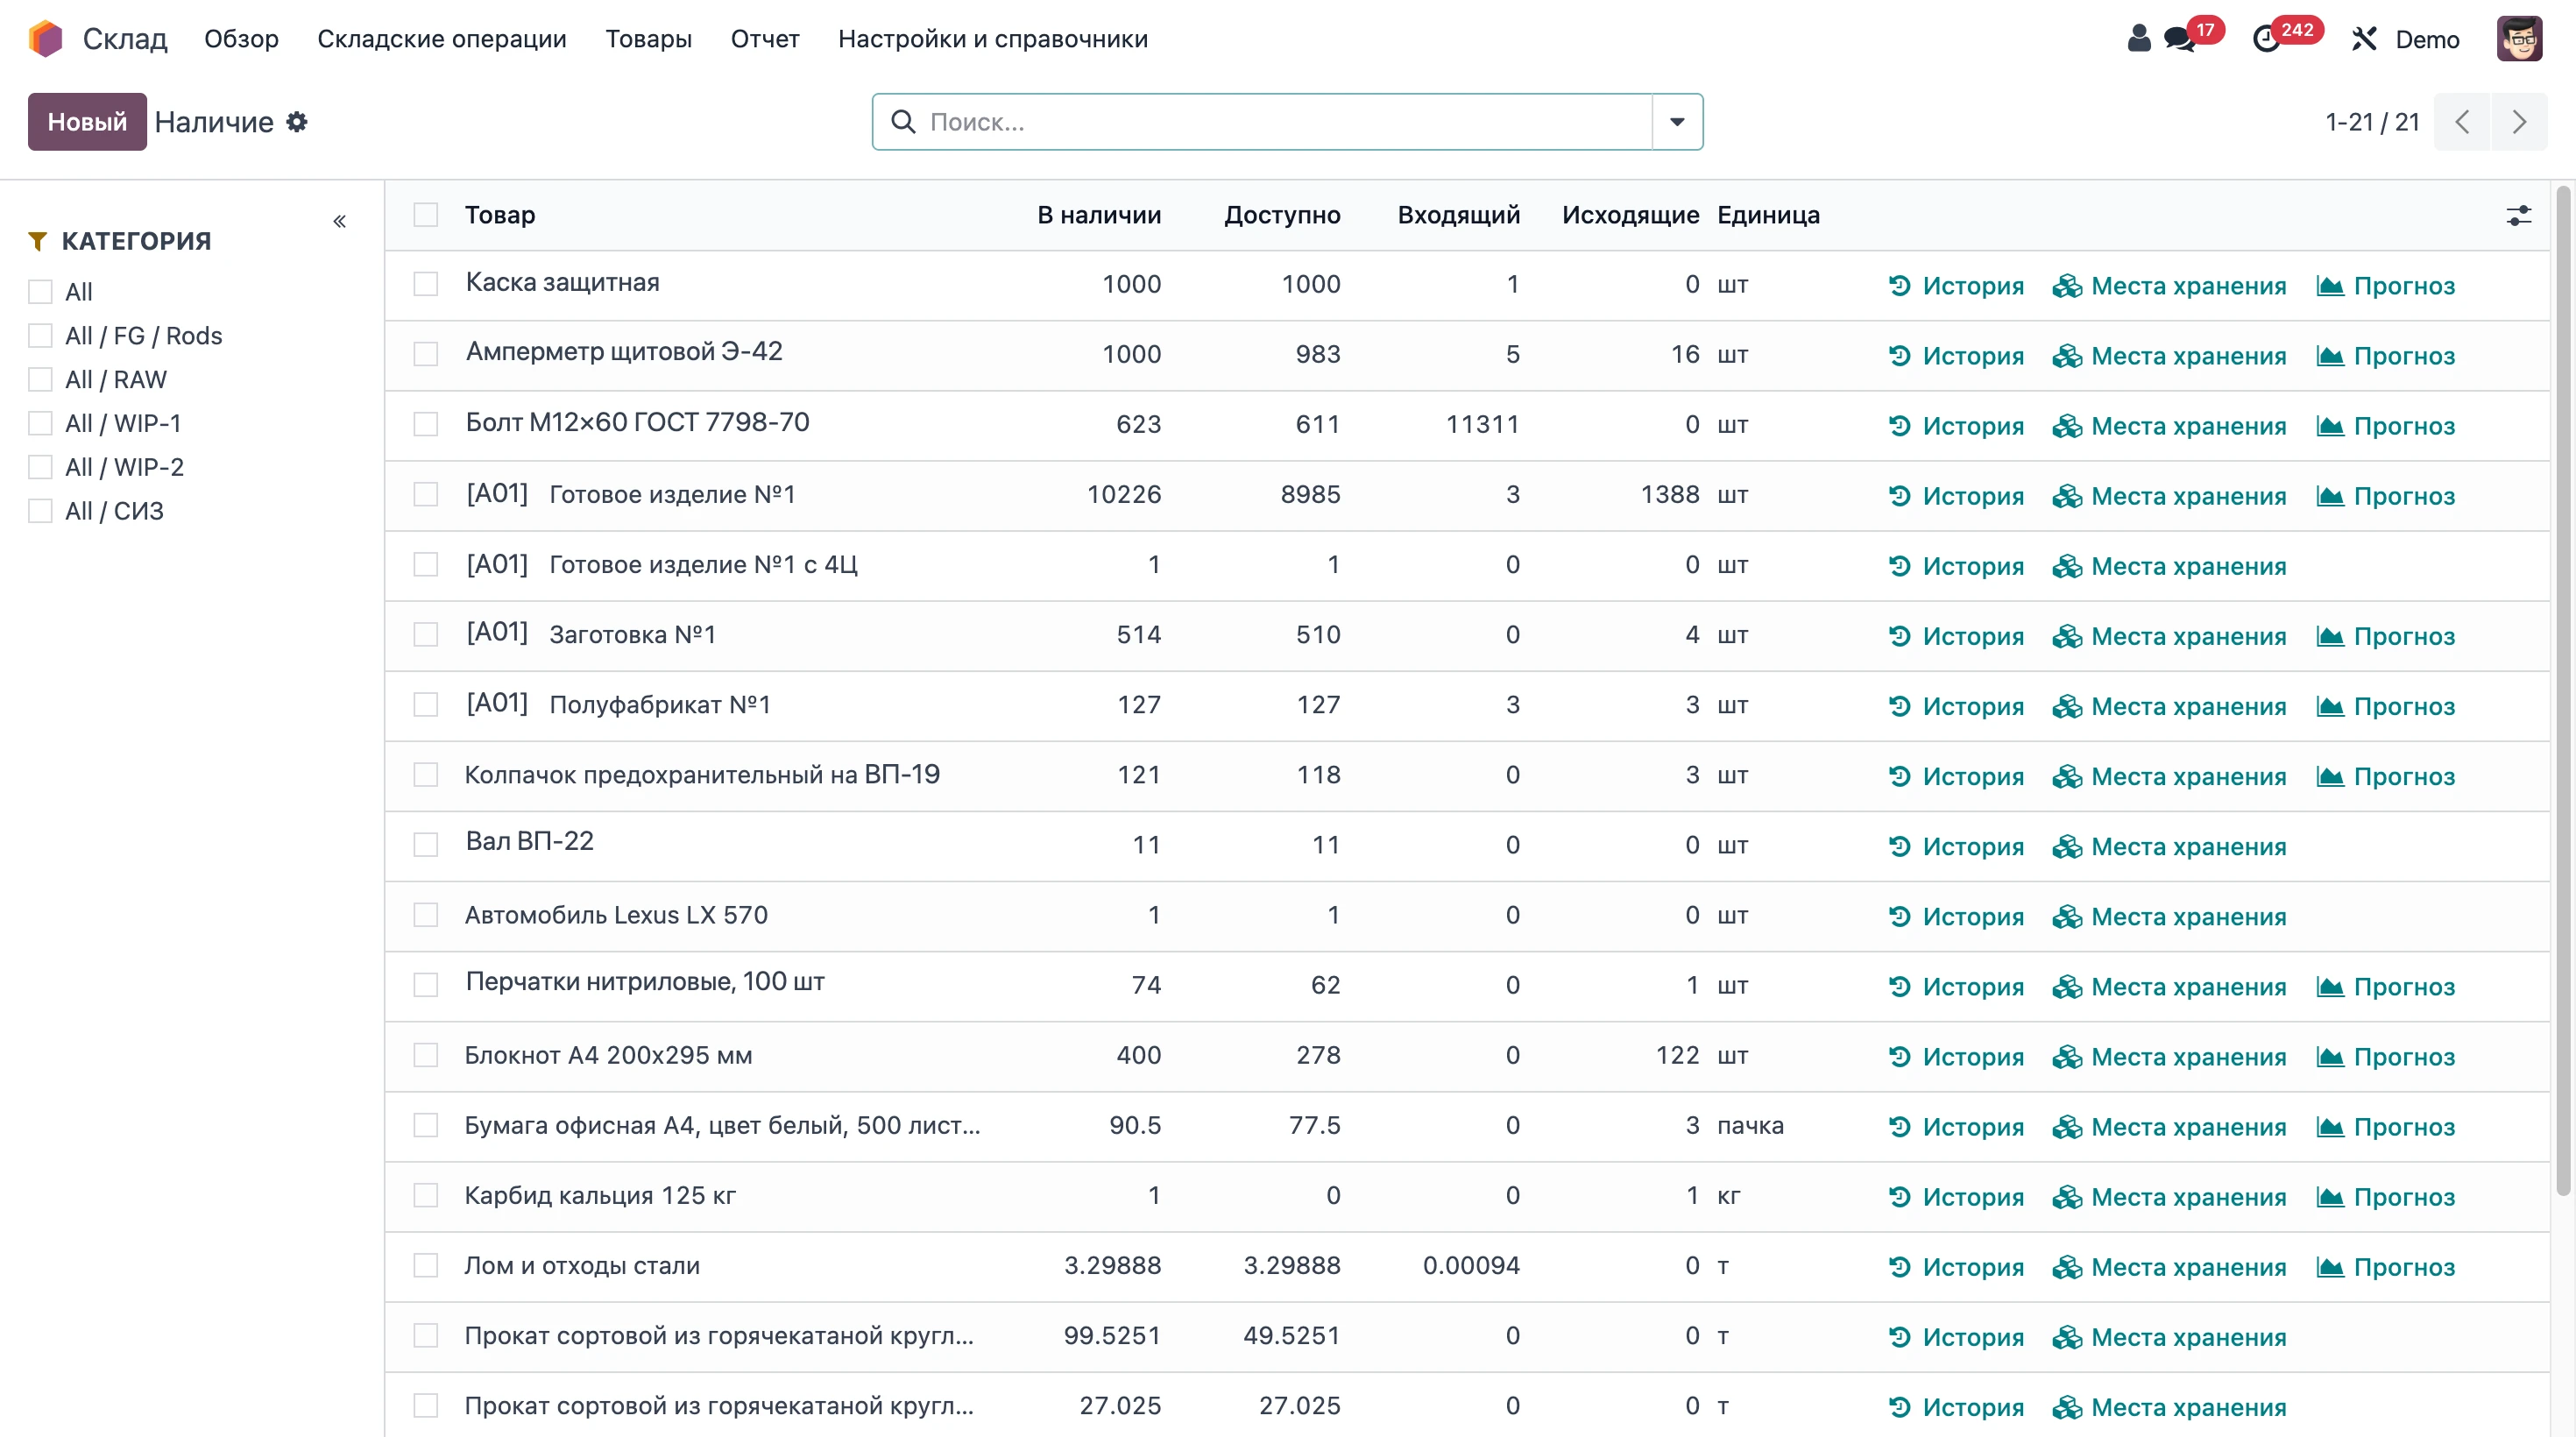Sort by the Доступно column header
2576x1437 pixels.
click(x=1282, y=215)
